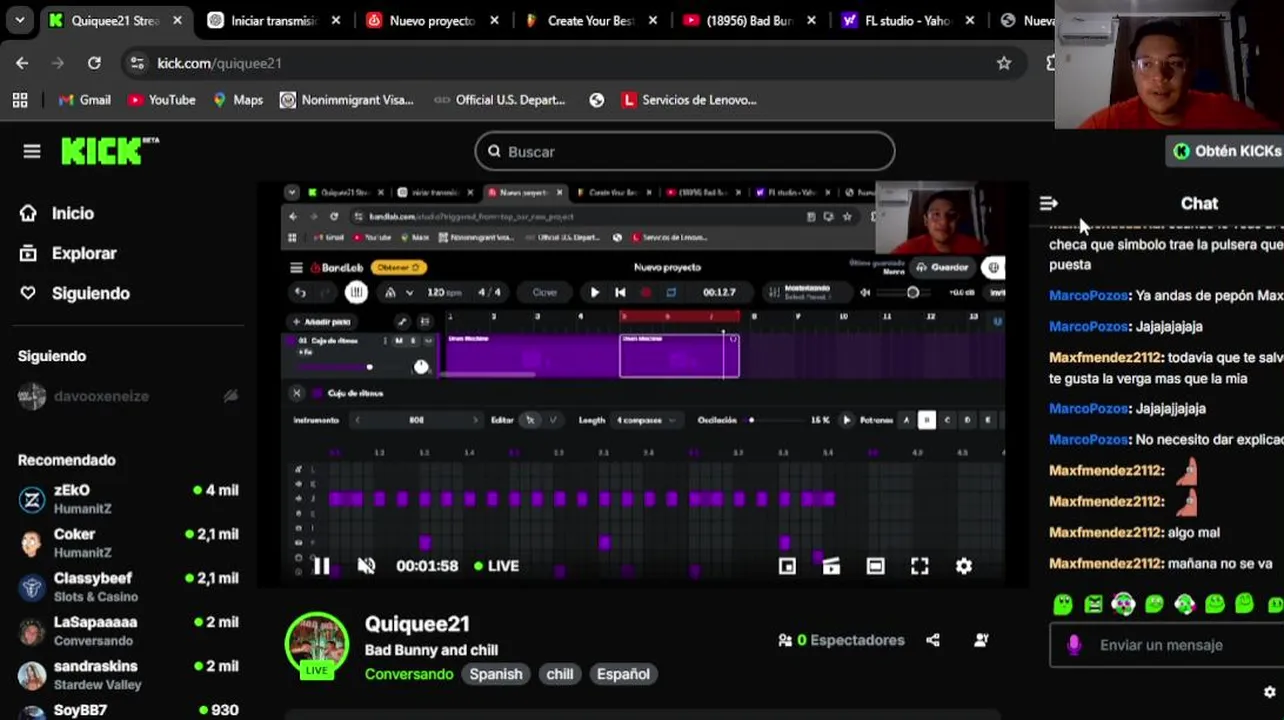
Task: Open the YouTube bookmark
Action: [162, 100]
